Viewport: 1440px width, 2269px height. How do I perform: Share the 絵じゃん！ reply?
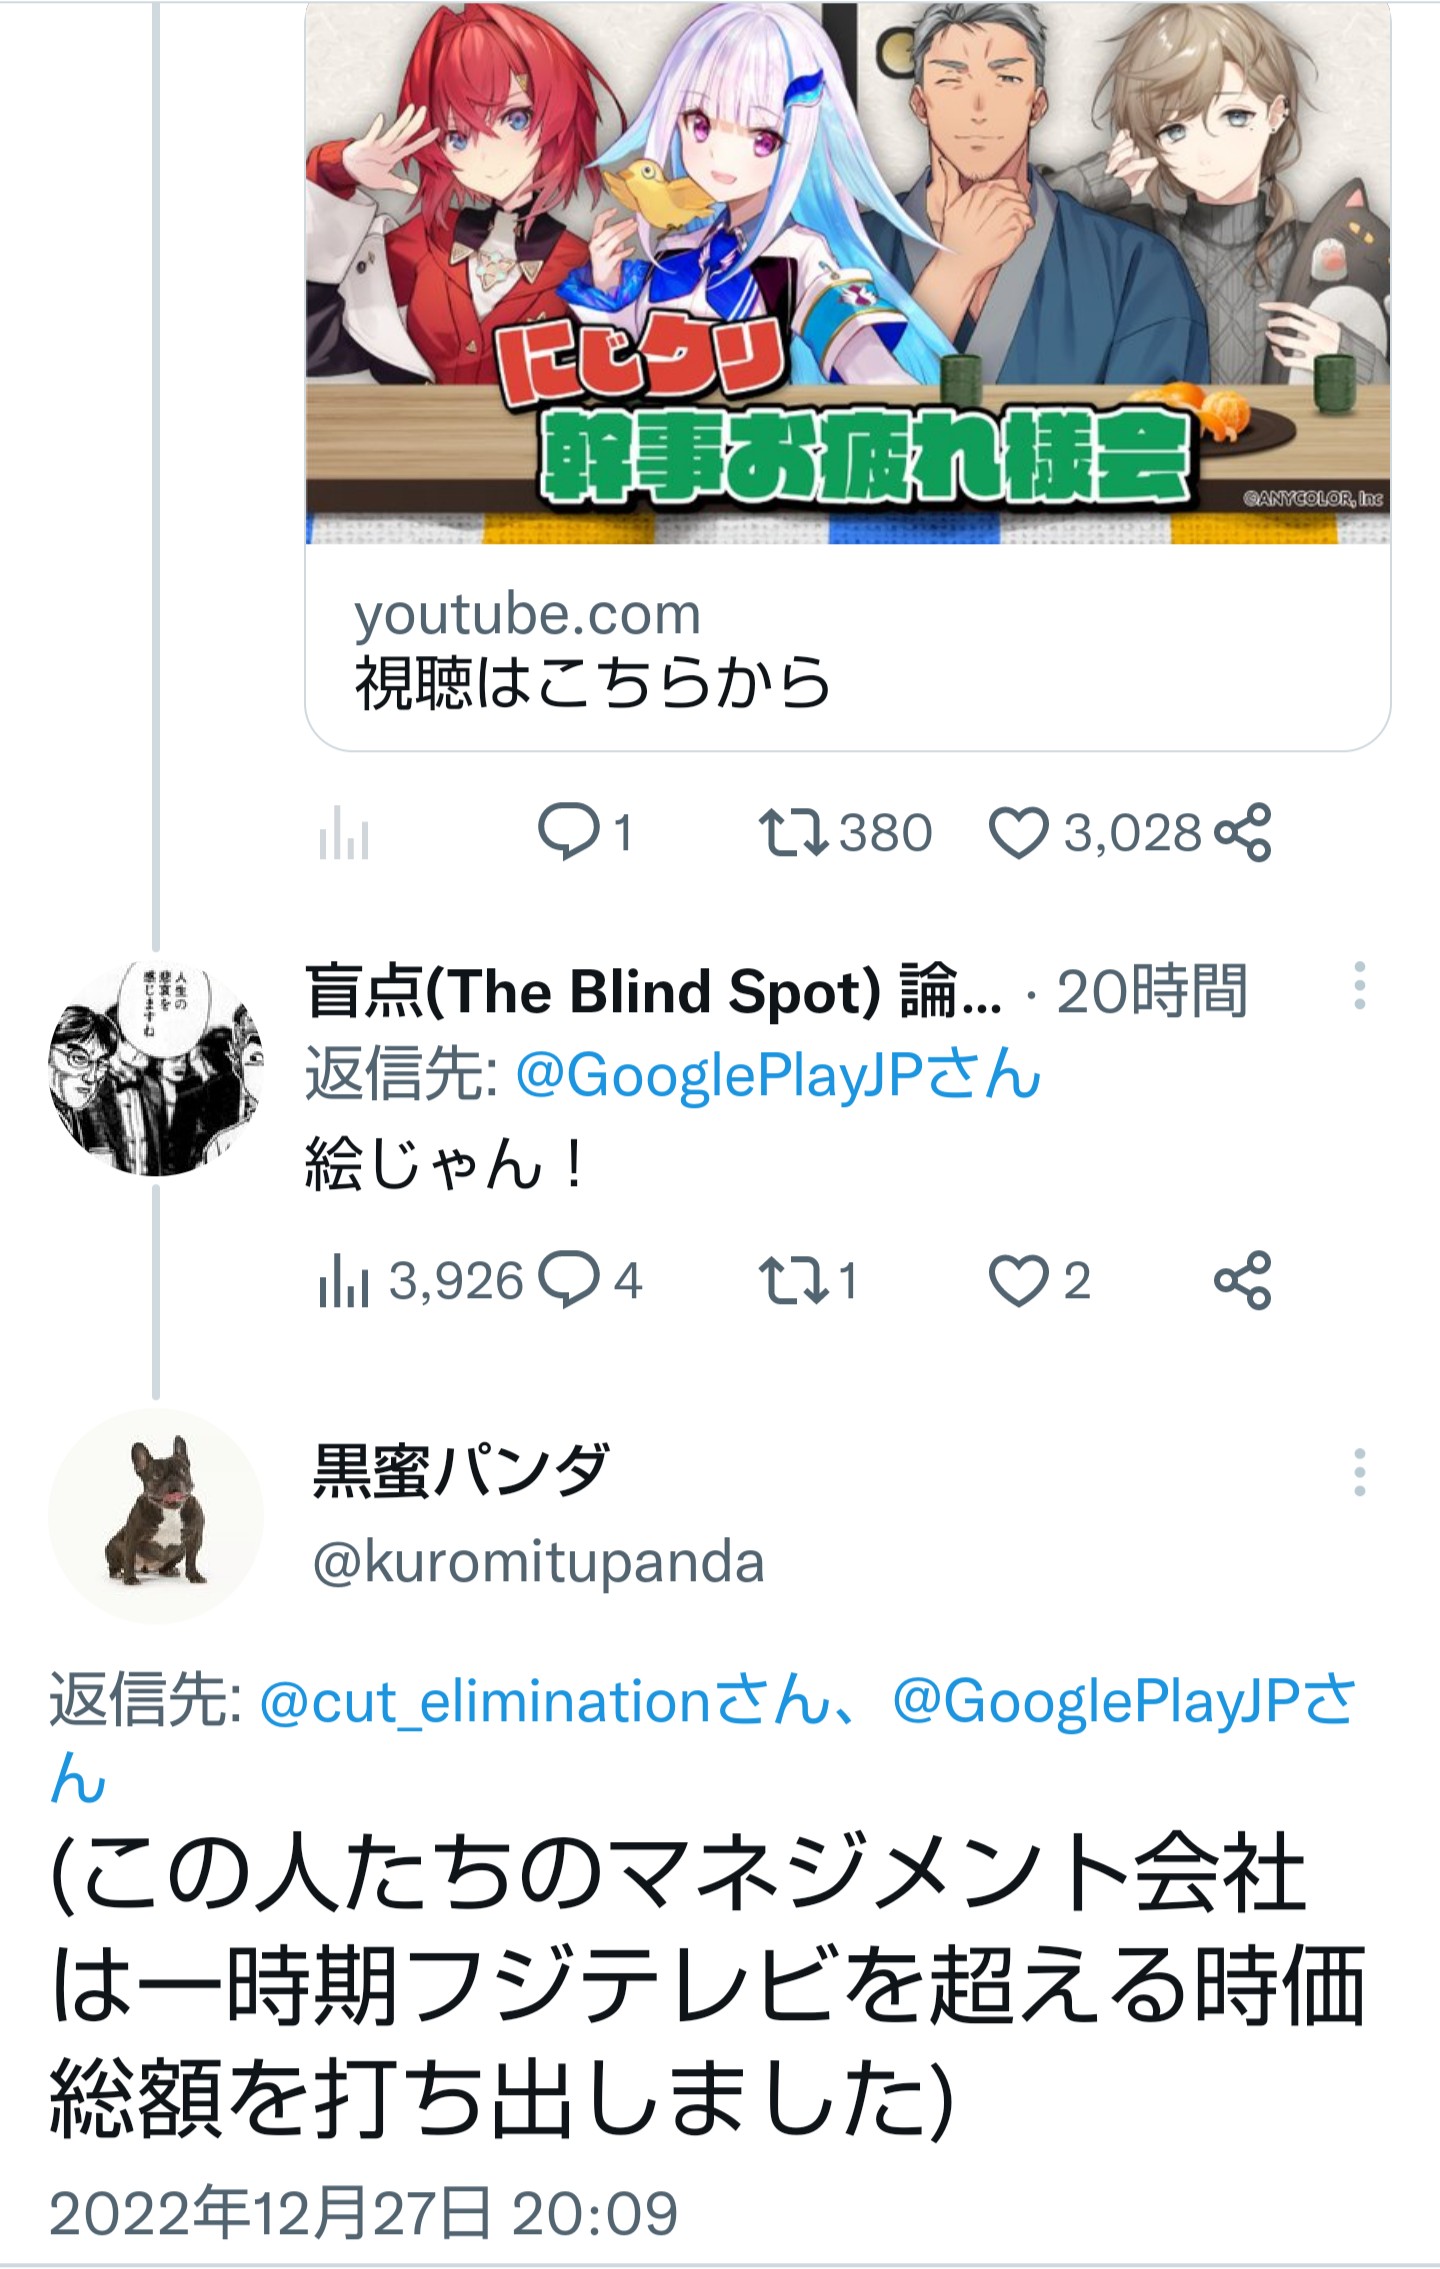coord(1242,1281)
